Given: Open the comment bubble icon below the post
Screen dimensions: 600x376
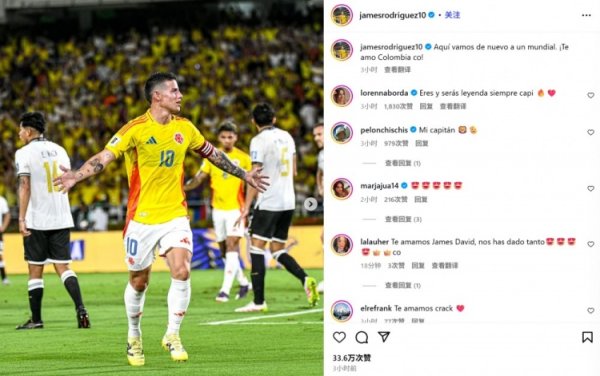Looking at the screenshot, I should tap(362, 337).
